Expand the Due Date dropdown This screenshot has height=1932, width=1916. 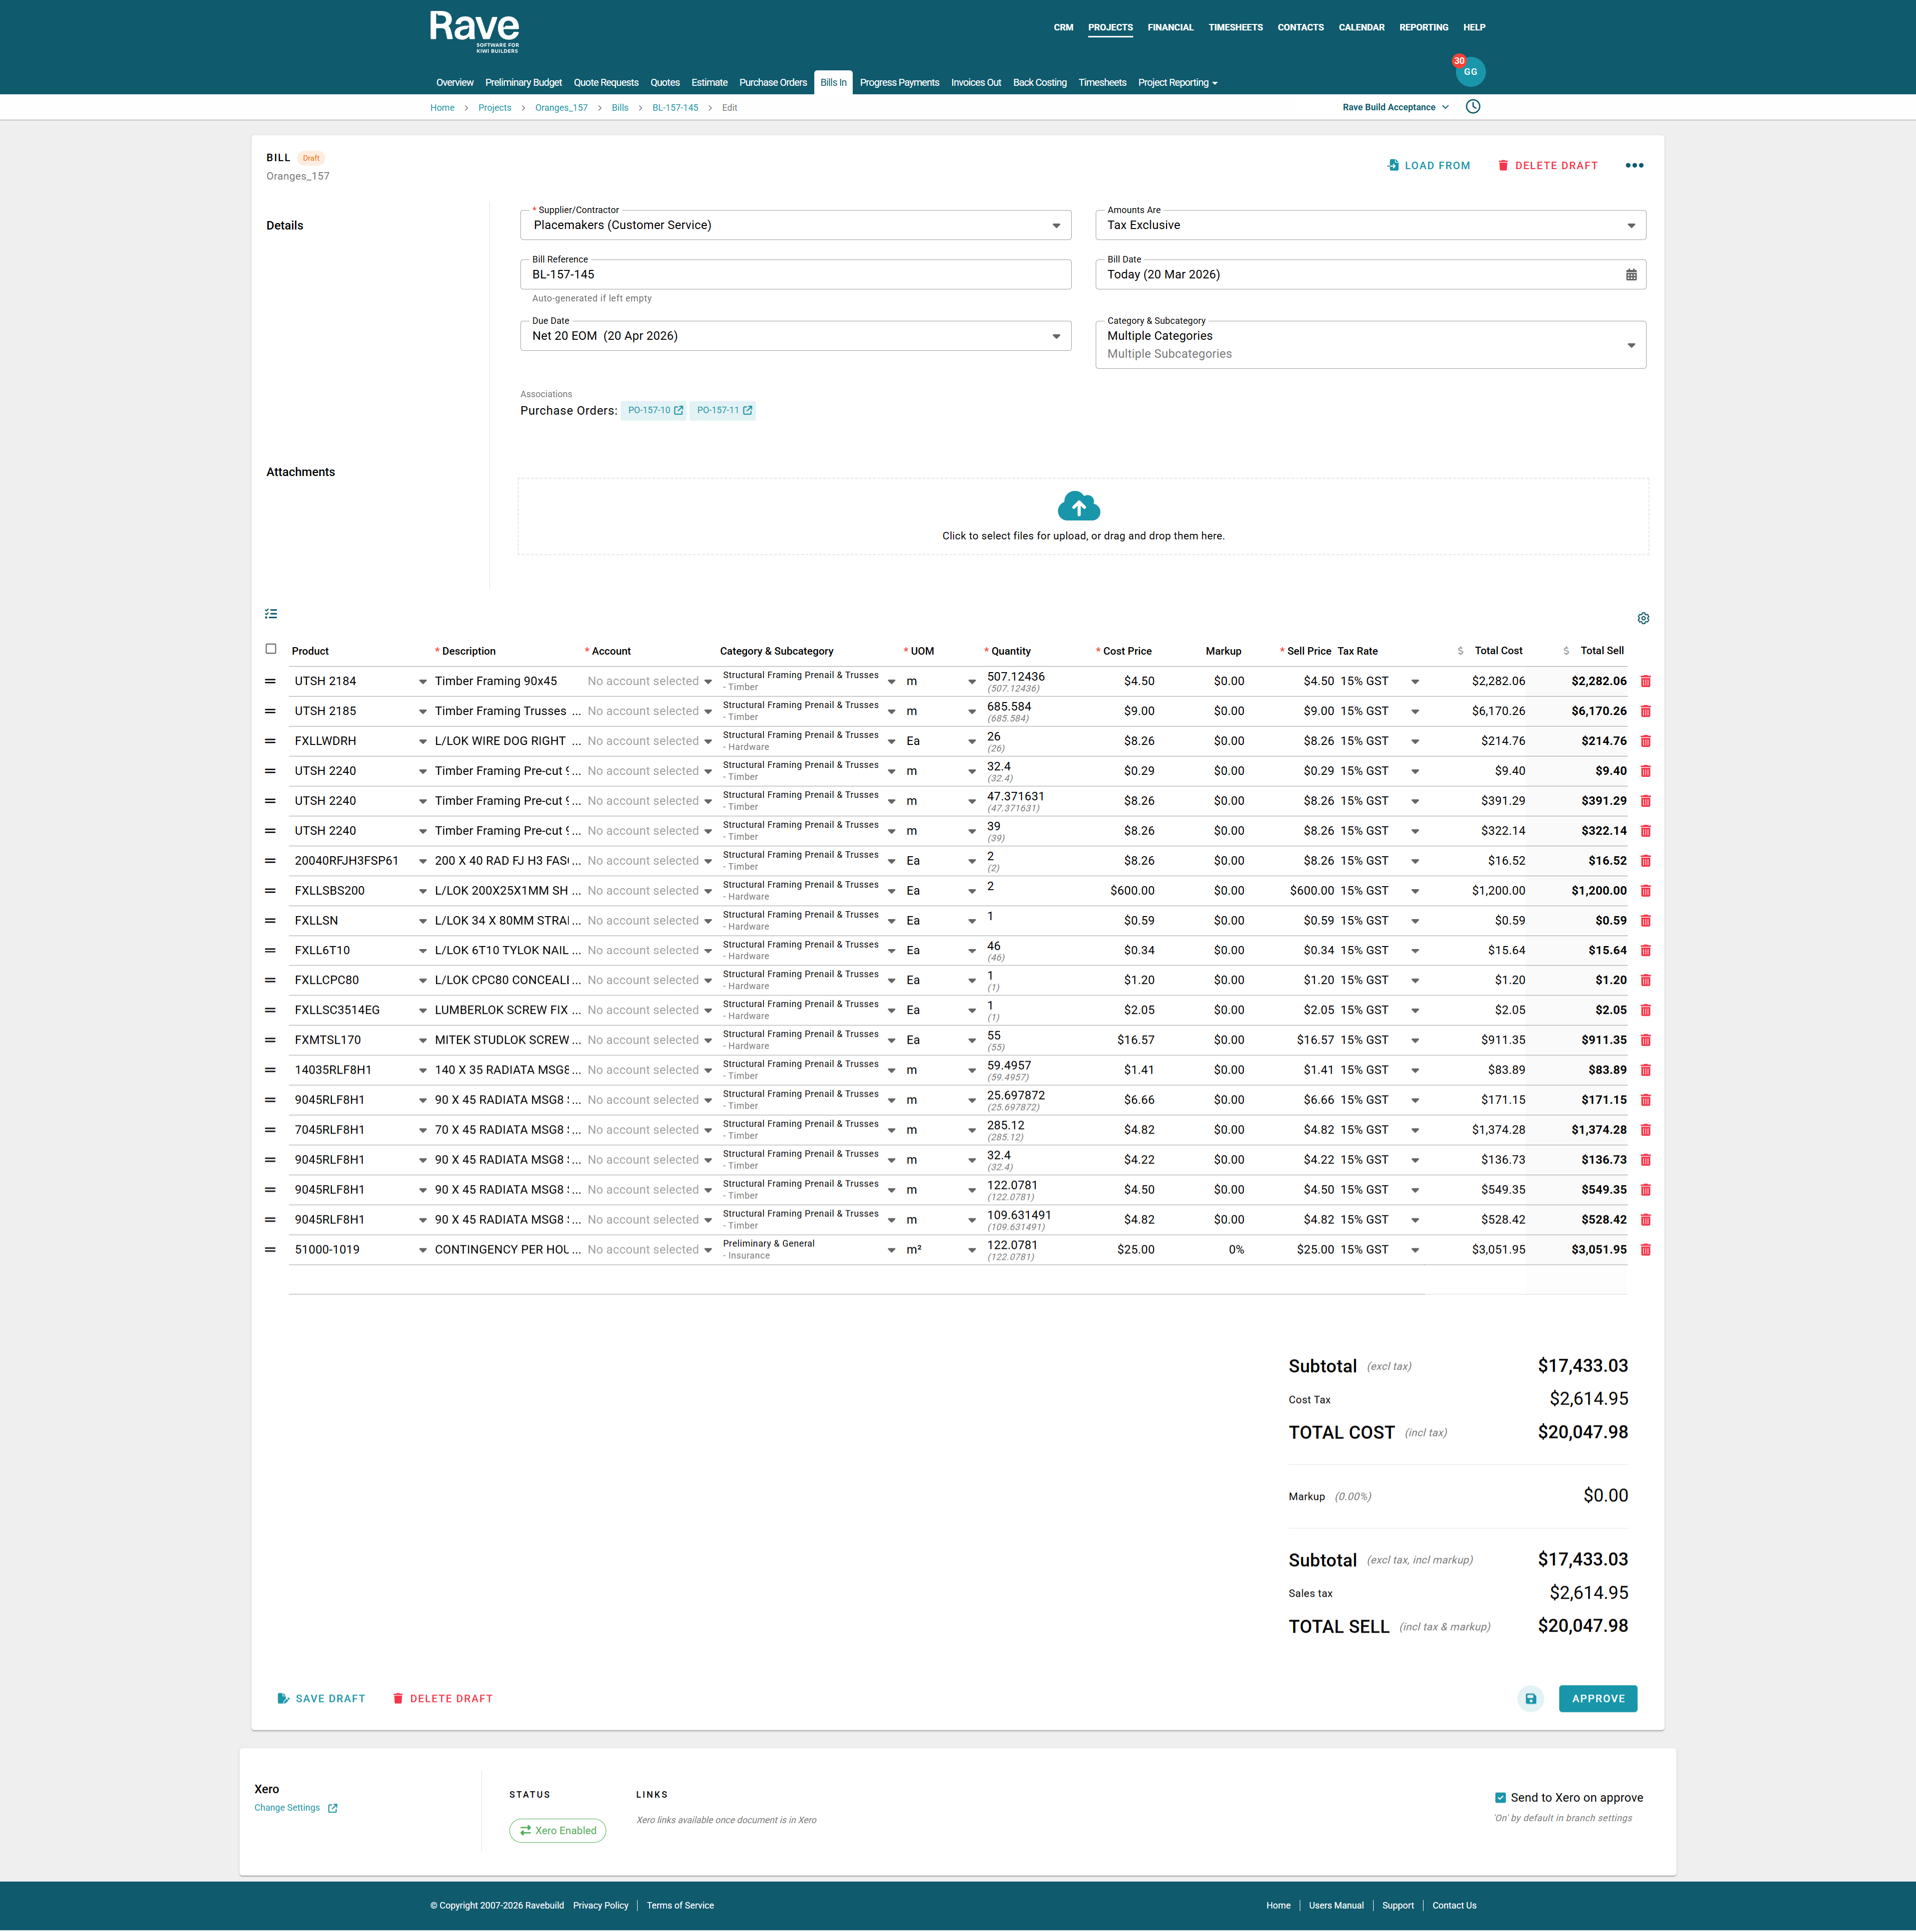tap(1056, 337)
